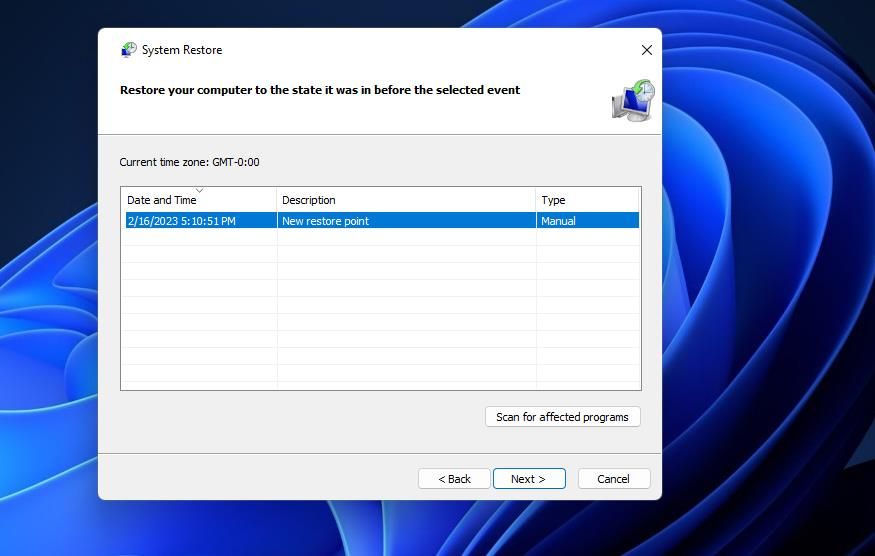This screenshot has height=556, width=875.
Task: Click the "Manual" type cell
Action: point(558,221)
